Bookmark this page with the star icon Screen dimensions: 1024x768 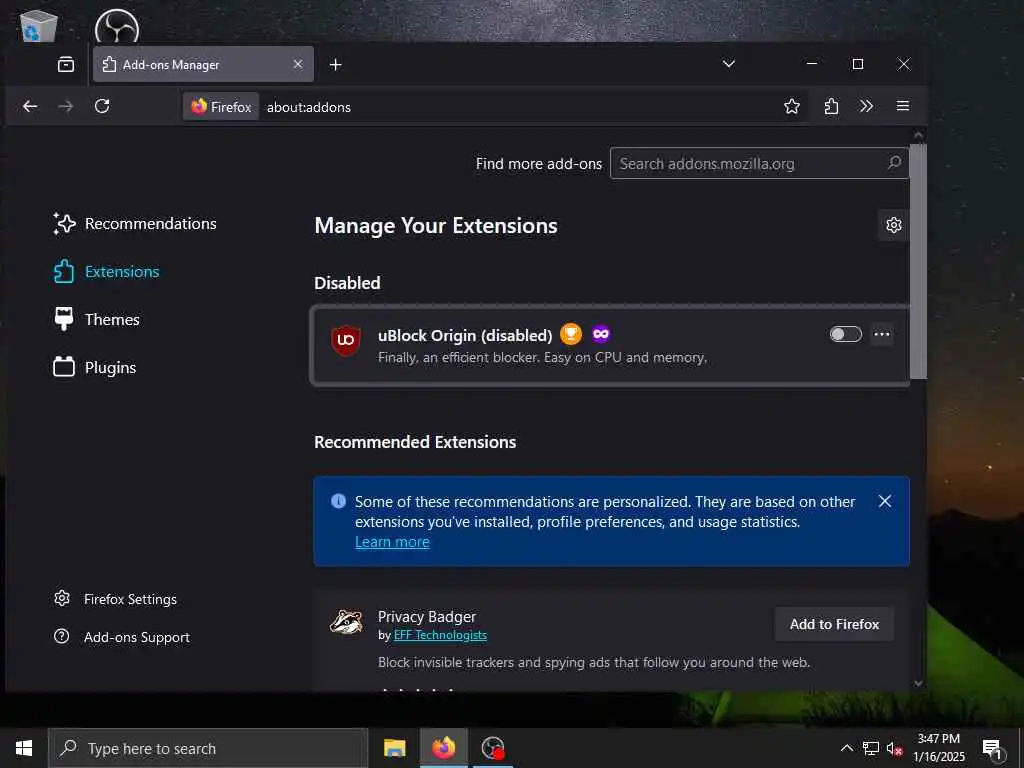tap(792, 106)
